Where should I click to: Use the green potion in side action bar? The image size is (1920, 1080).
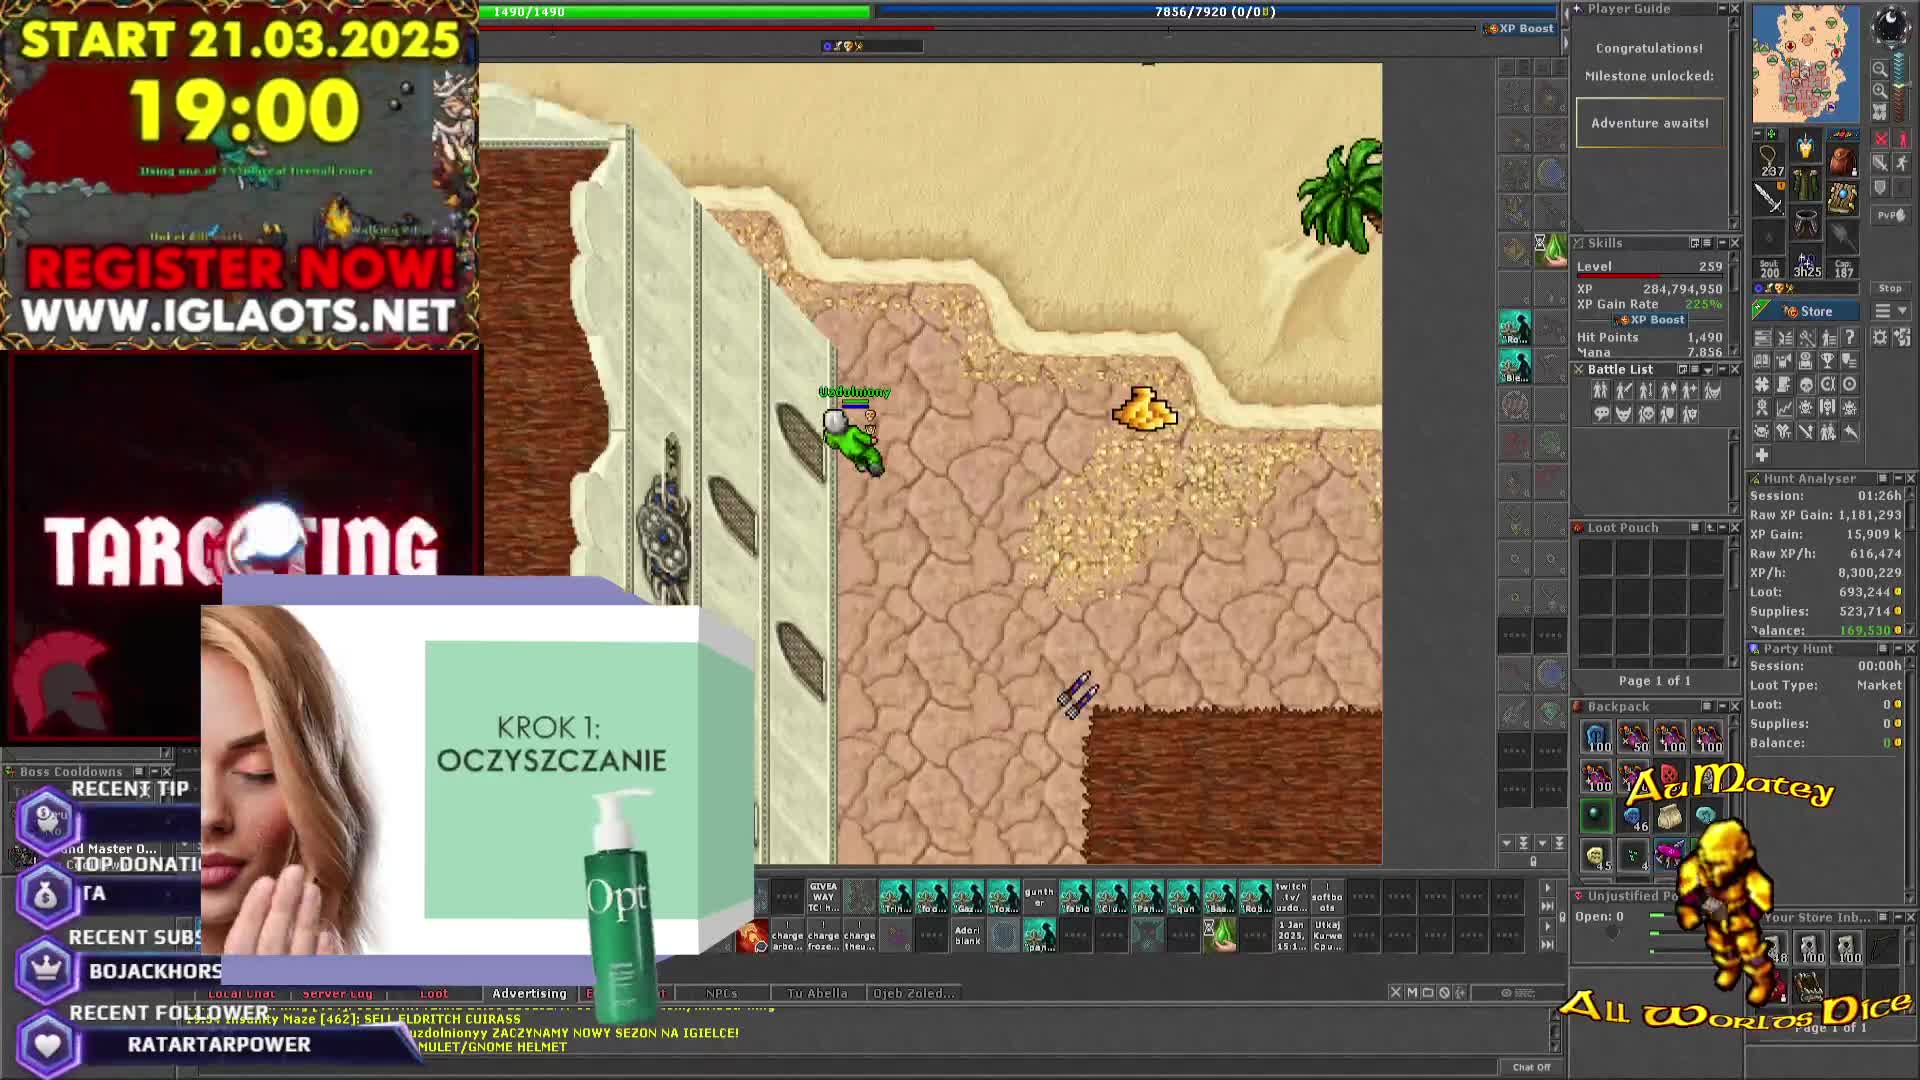(1551, 251)
